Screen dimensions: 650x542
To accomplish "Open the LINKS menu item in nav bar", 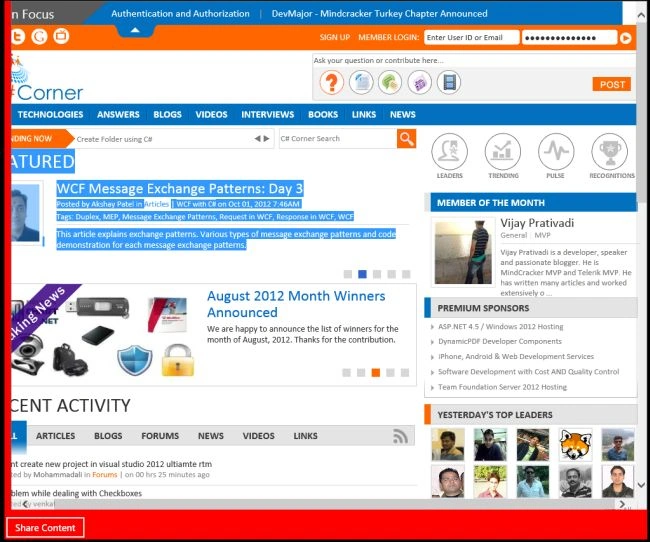I will (x=364, y=114).
